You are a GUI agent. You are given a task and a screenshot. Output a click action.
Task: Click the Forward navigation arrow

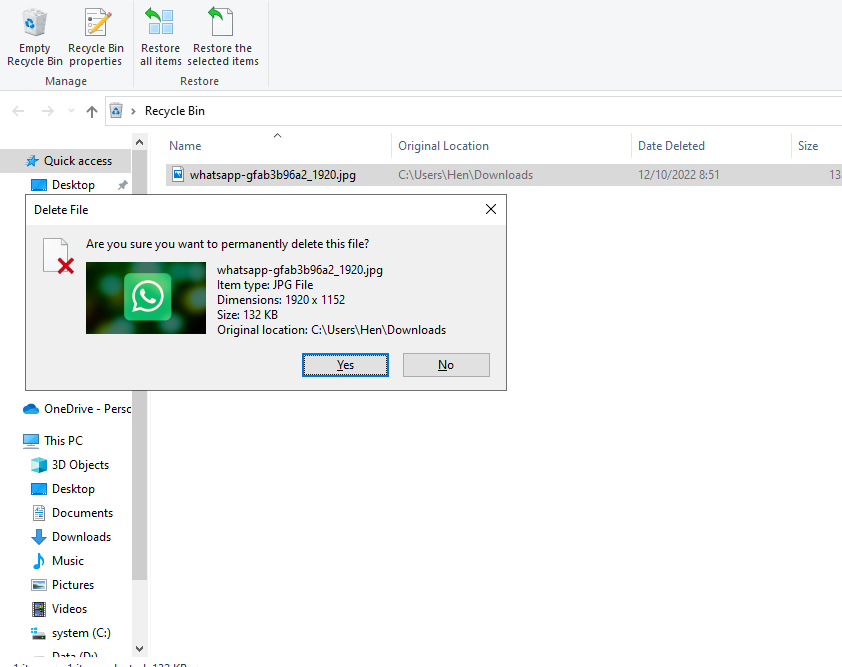click(48, 111)
